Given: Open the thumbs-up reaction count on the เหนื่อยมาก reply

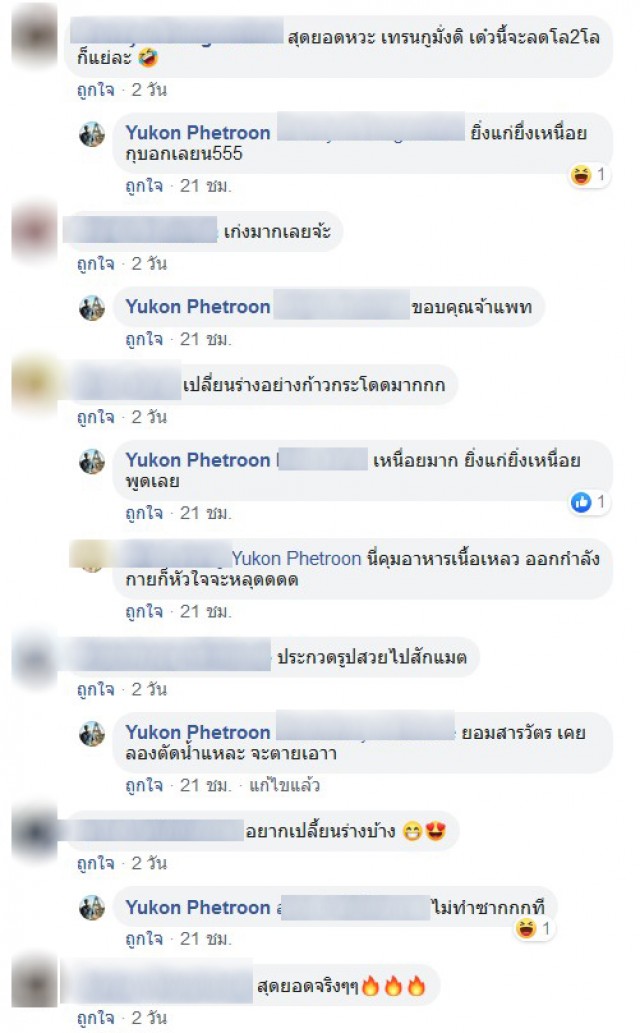Looking at the screenshot, I should click(589, 502).
